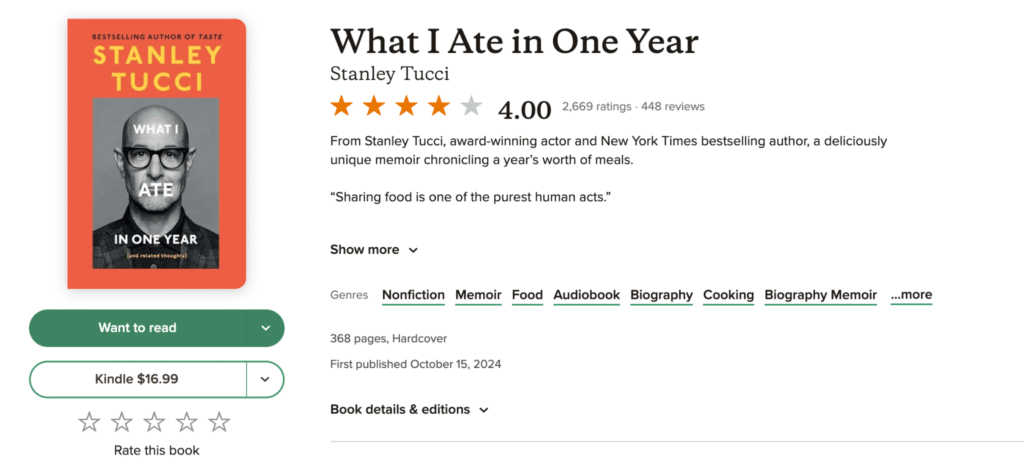The width and height of the screenshot is (1024, 458).
Task: Rate the book one star
Action: 89,422
